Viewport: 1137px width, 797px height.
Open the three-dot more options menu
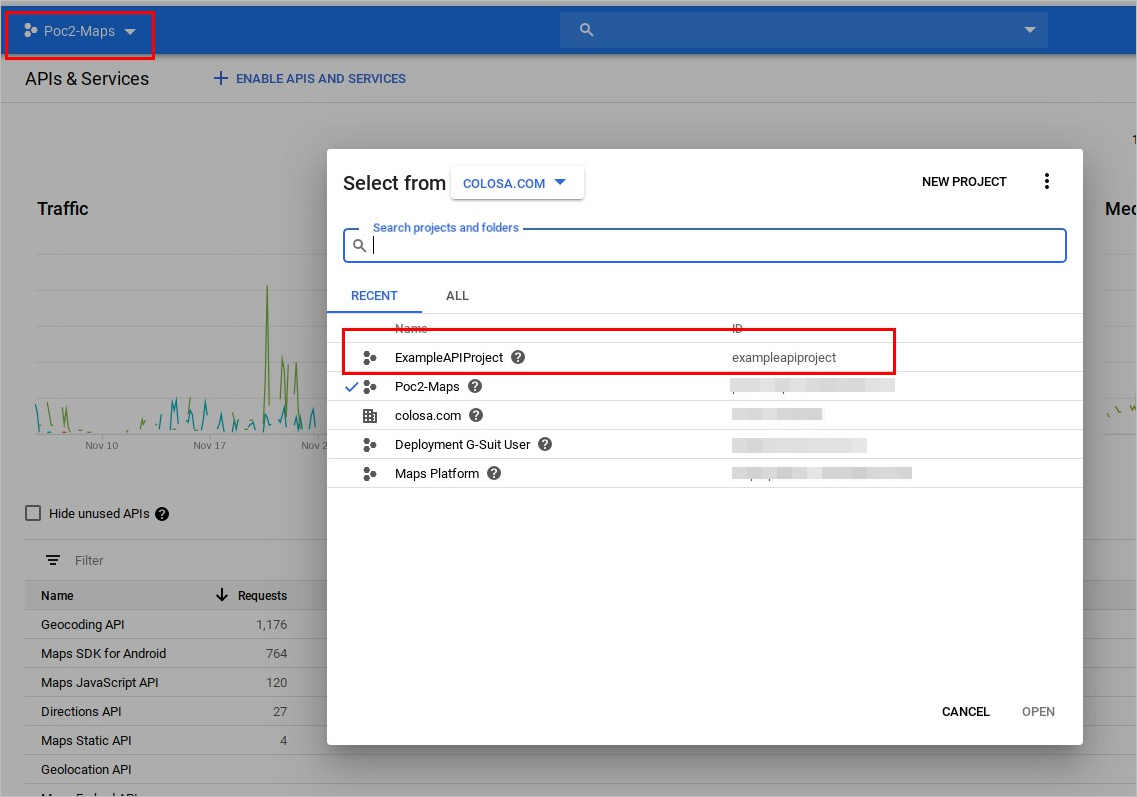pyautogui.click(x=1047, y=181)
